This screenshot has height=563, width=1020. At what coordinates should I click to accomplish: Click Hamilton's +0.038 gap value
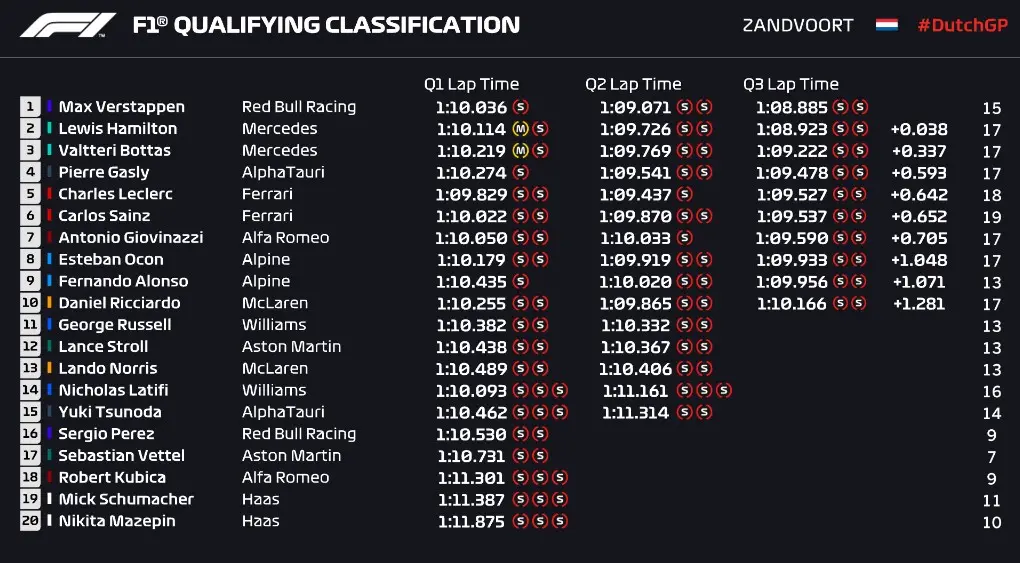coord(919,129)
